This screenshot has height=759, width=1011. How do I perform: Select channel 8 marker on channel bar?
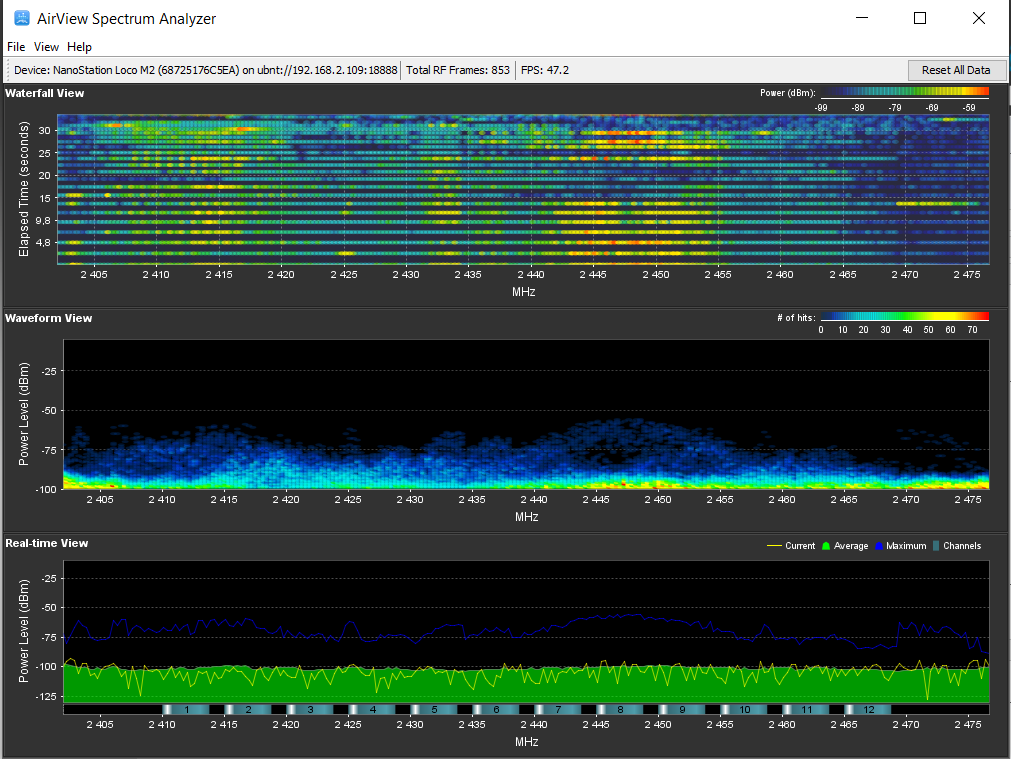click(620, 709)
